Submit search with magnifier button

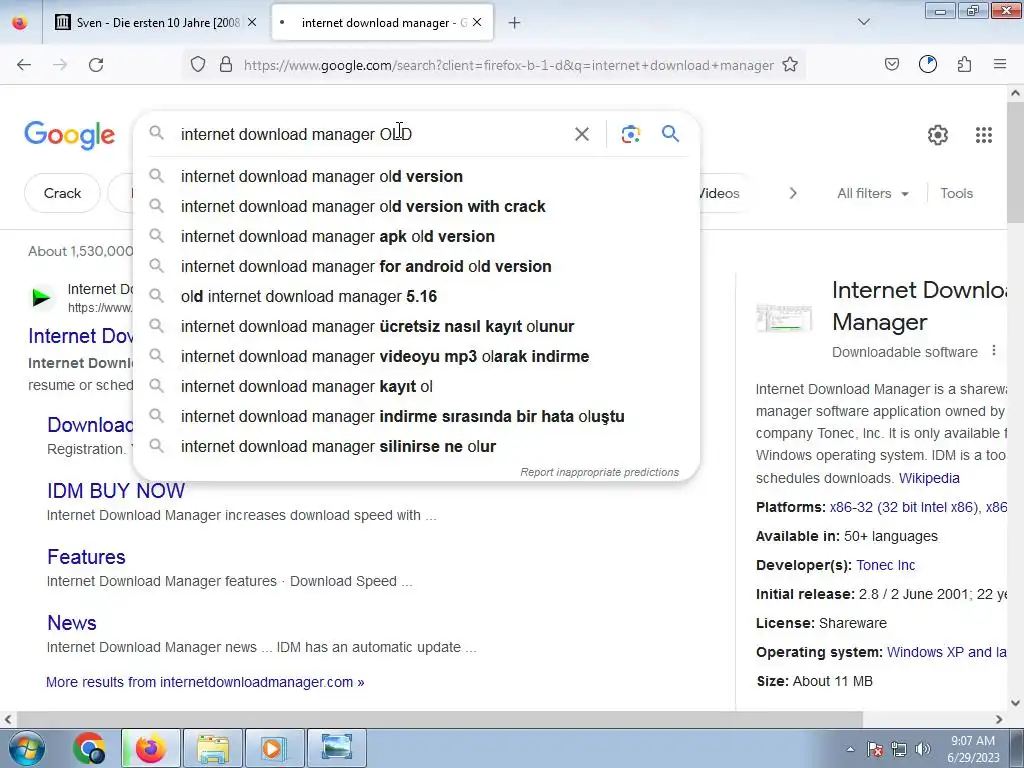[671, 134]
